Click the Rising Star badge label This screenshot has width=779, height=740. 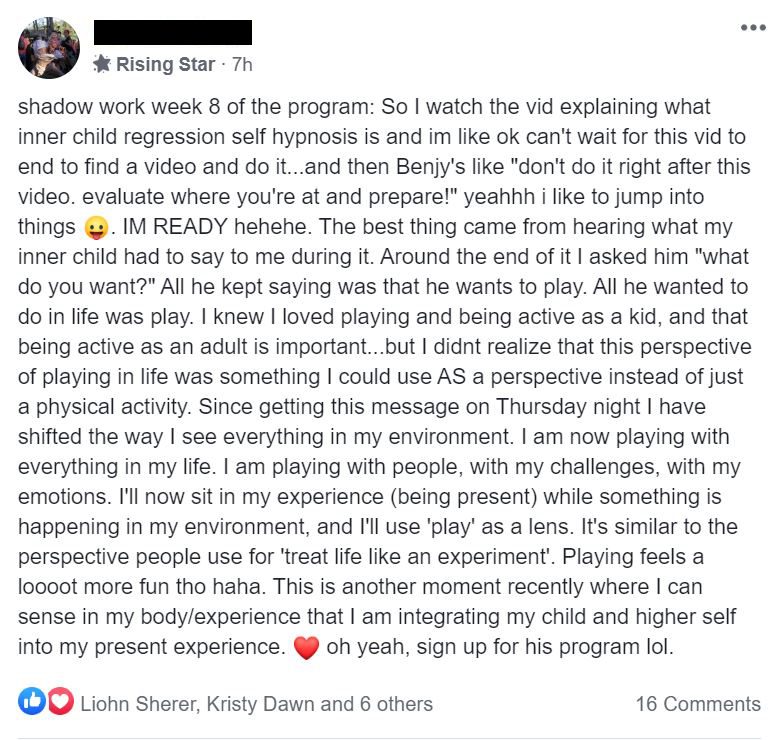tap(165, 64)
